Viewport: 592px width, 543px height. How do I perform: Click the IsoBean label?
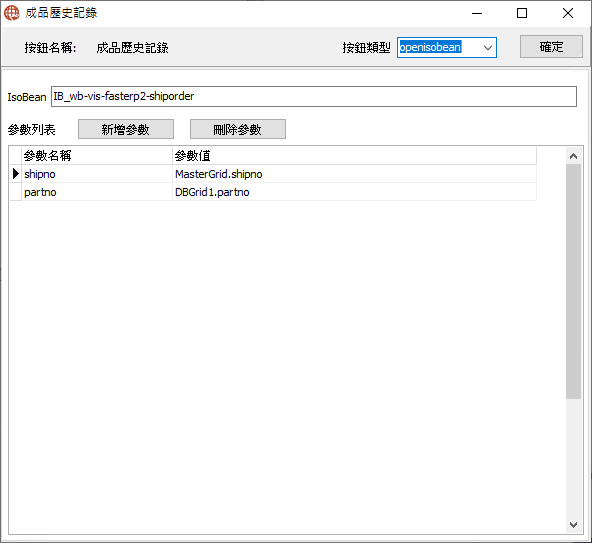pyautogui.click(x=27, y=97)
